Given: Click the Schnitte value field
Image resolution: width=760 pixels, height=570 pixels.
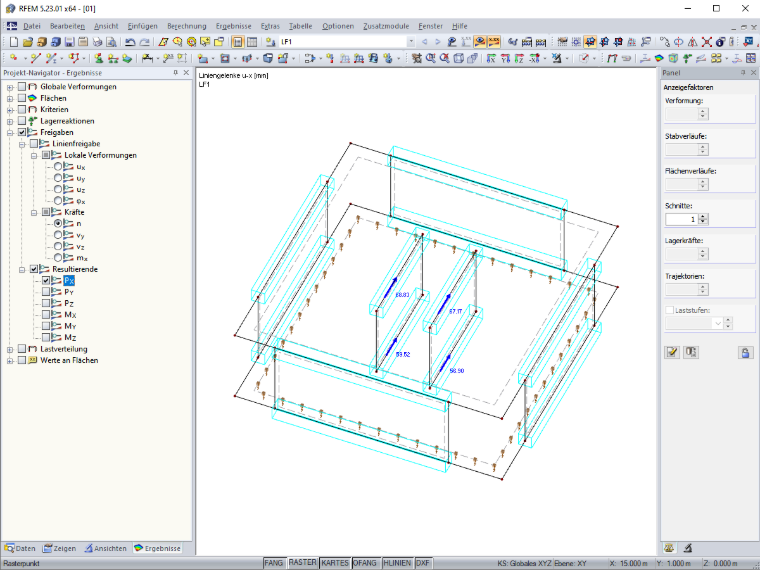Looking at the screenshot, I should [x=681, y=219].
